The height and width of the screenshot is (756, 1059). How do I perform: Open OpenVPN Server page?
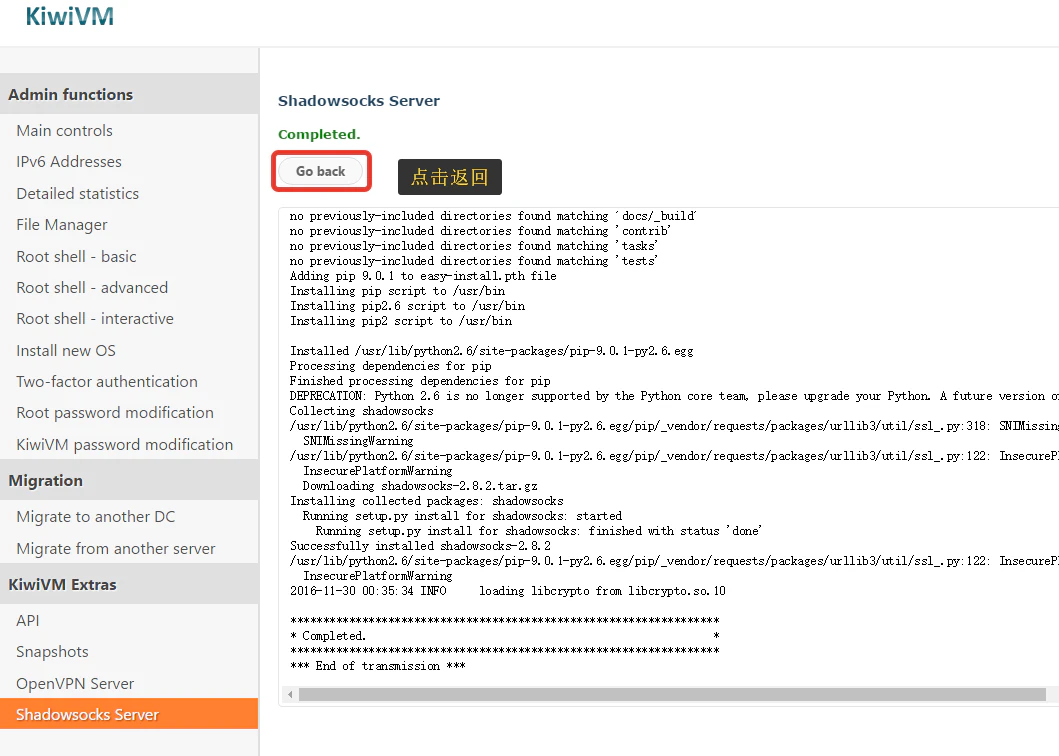75,684
